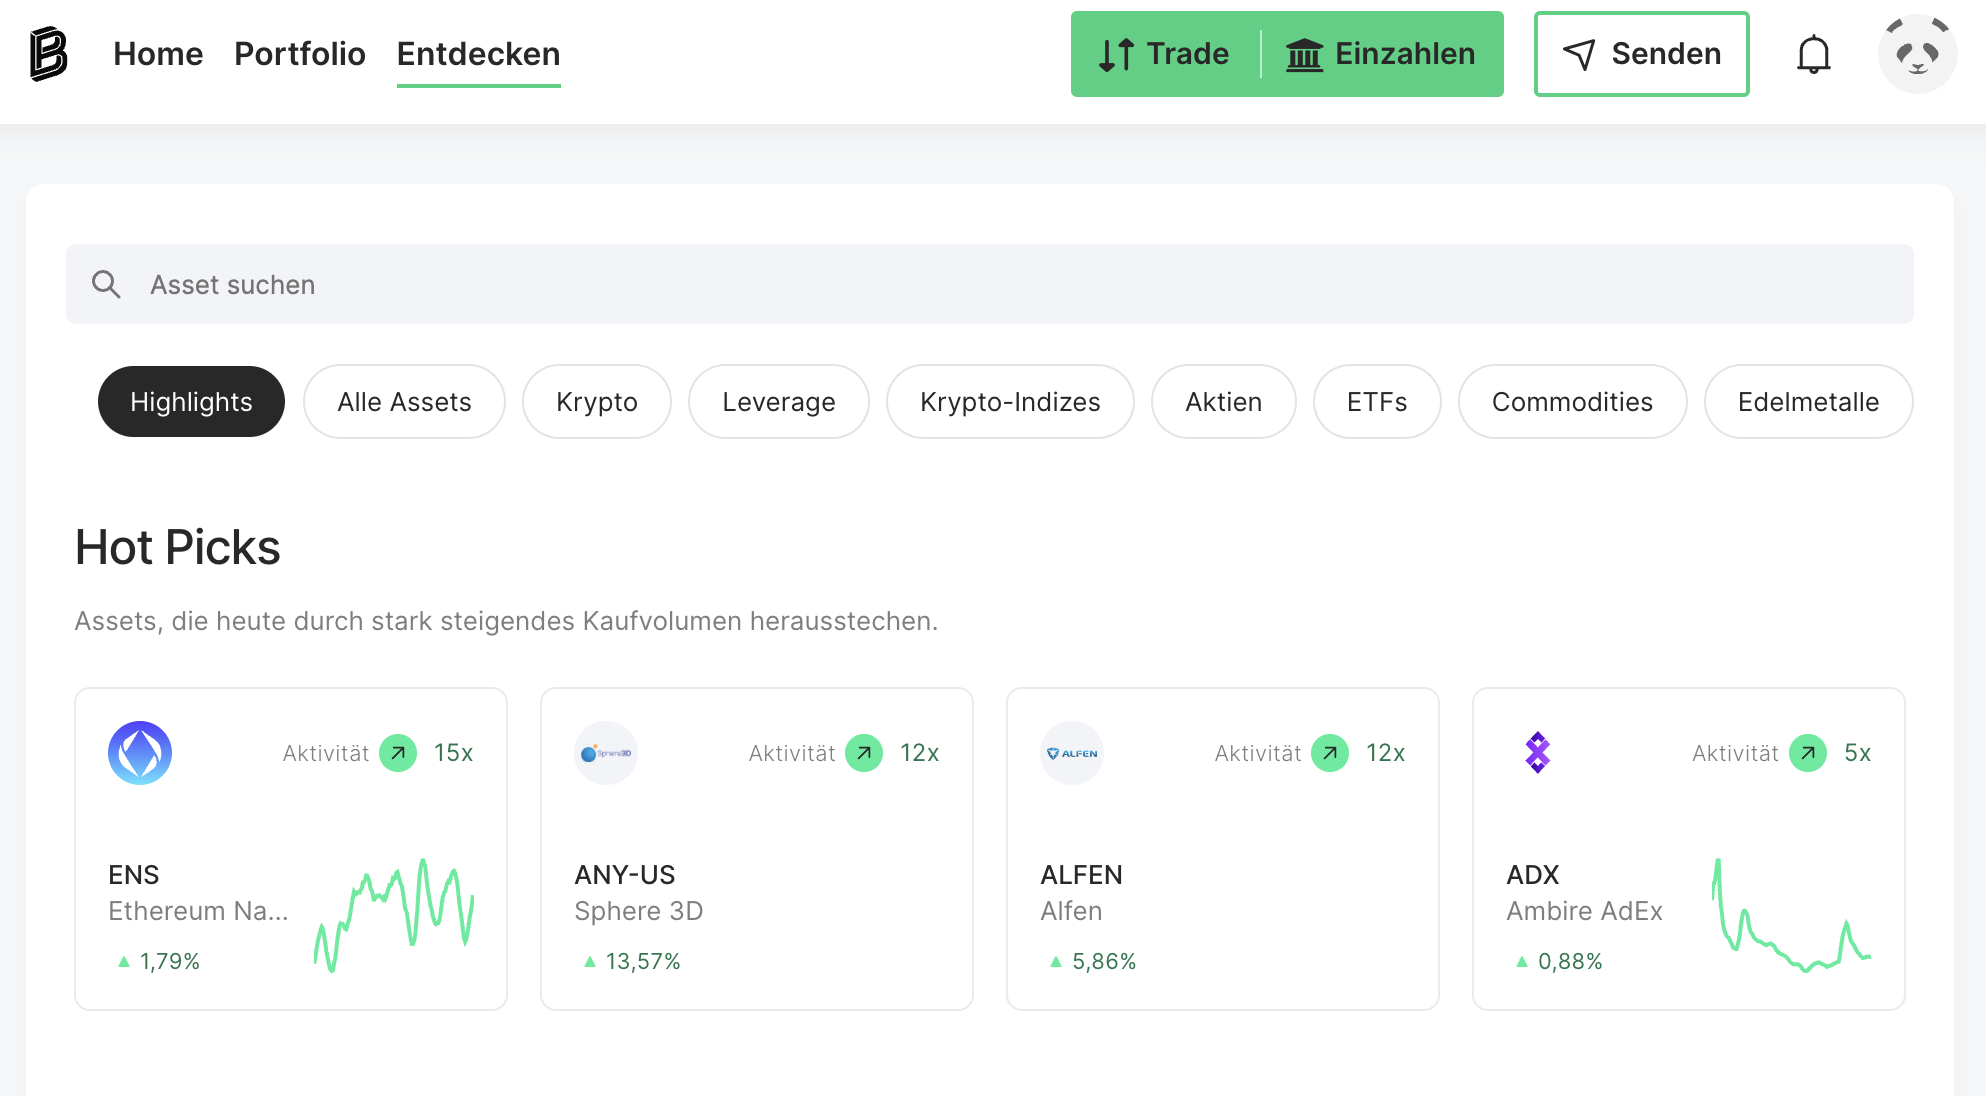Select the Alle Assets filter chip
1986x1096 pixels.
pos(404,402)
